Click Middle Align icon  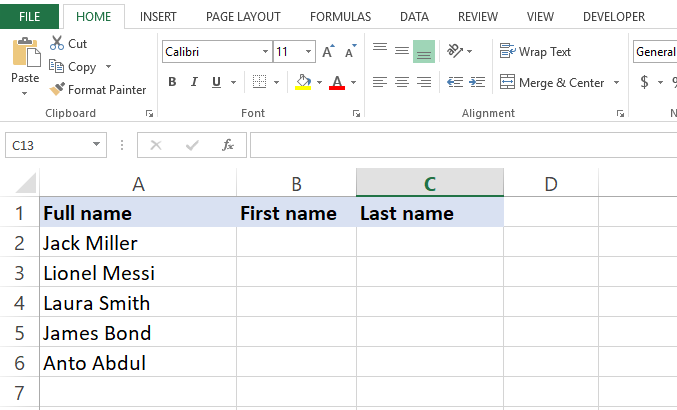click(x=402, y=51)
